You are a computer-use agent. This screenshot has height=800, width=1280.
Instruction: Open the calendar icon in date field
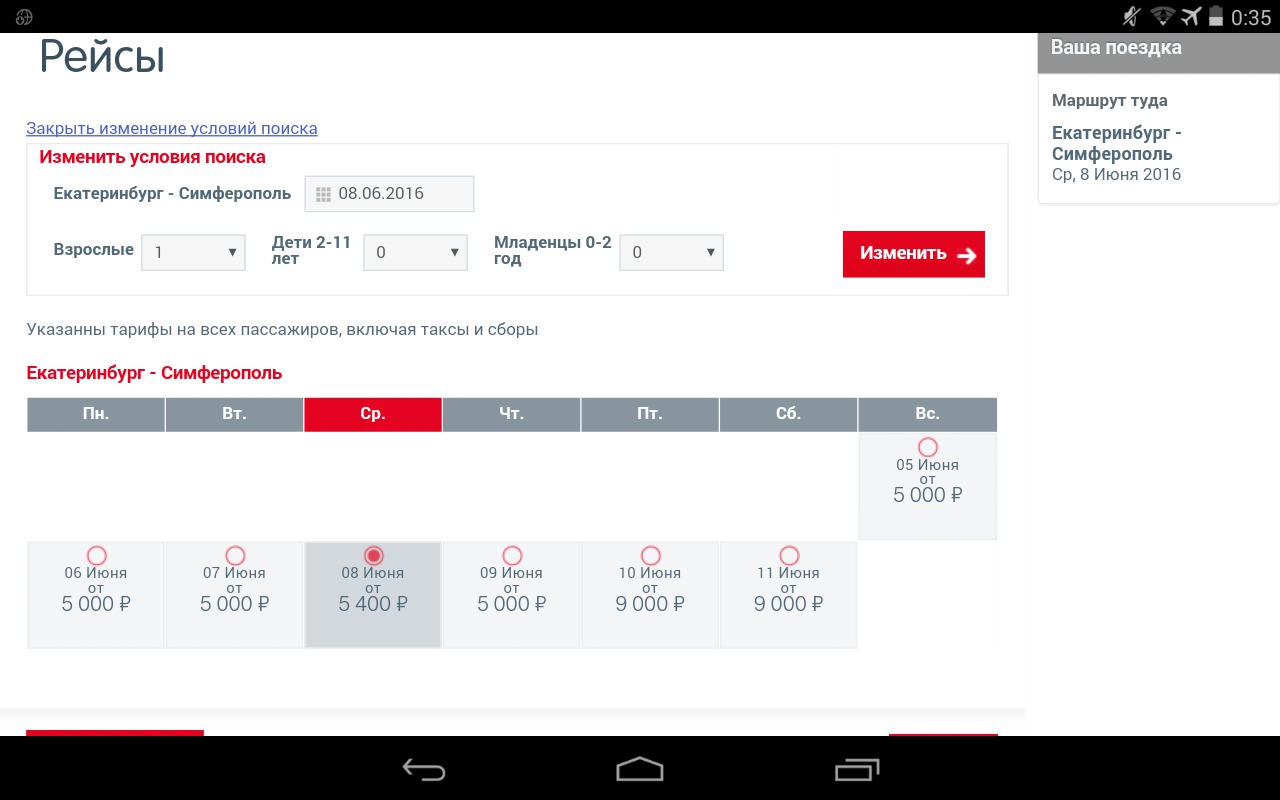pyautogui.click(x=323, y=194)
